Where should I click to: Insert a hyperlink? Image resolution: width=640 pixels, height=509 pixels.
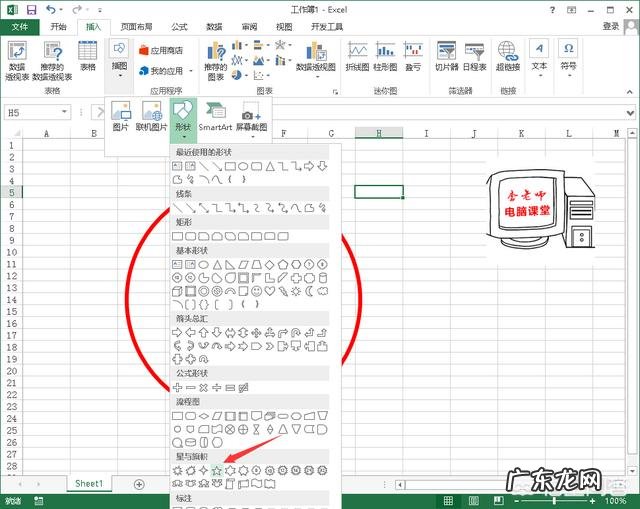pos(507,56)
